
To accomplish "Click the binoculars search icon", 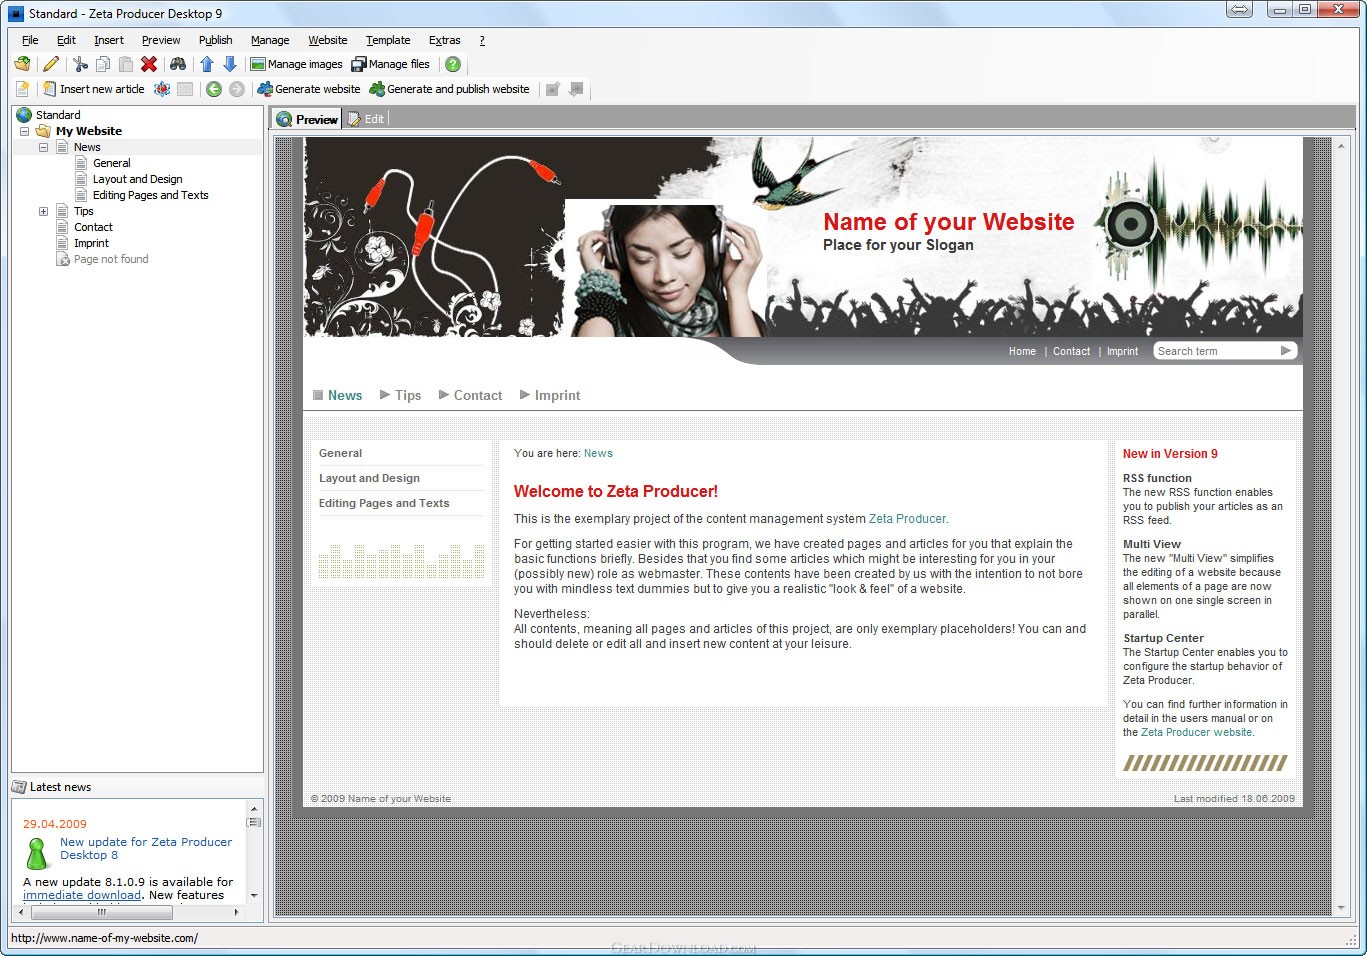I will (x=178, y=64).
